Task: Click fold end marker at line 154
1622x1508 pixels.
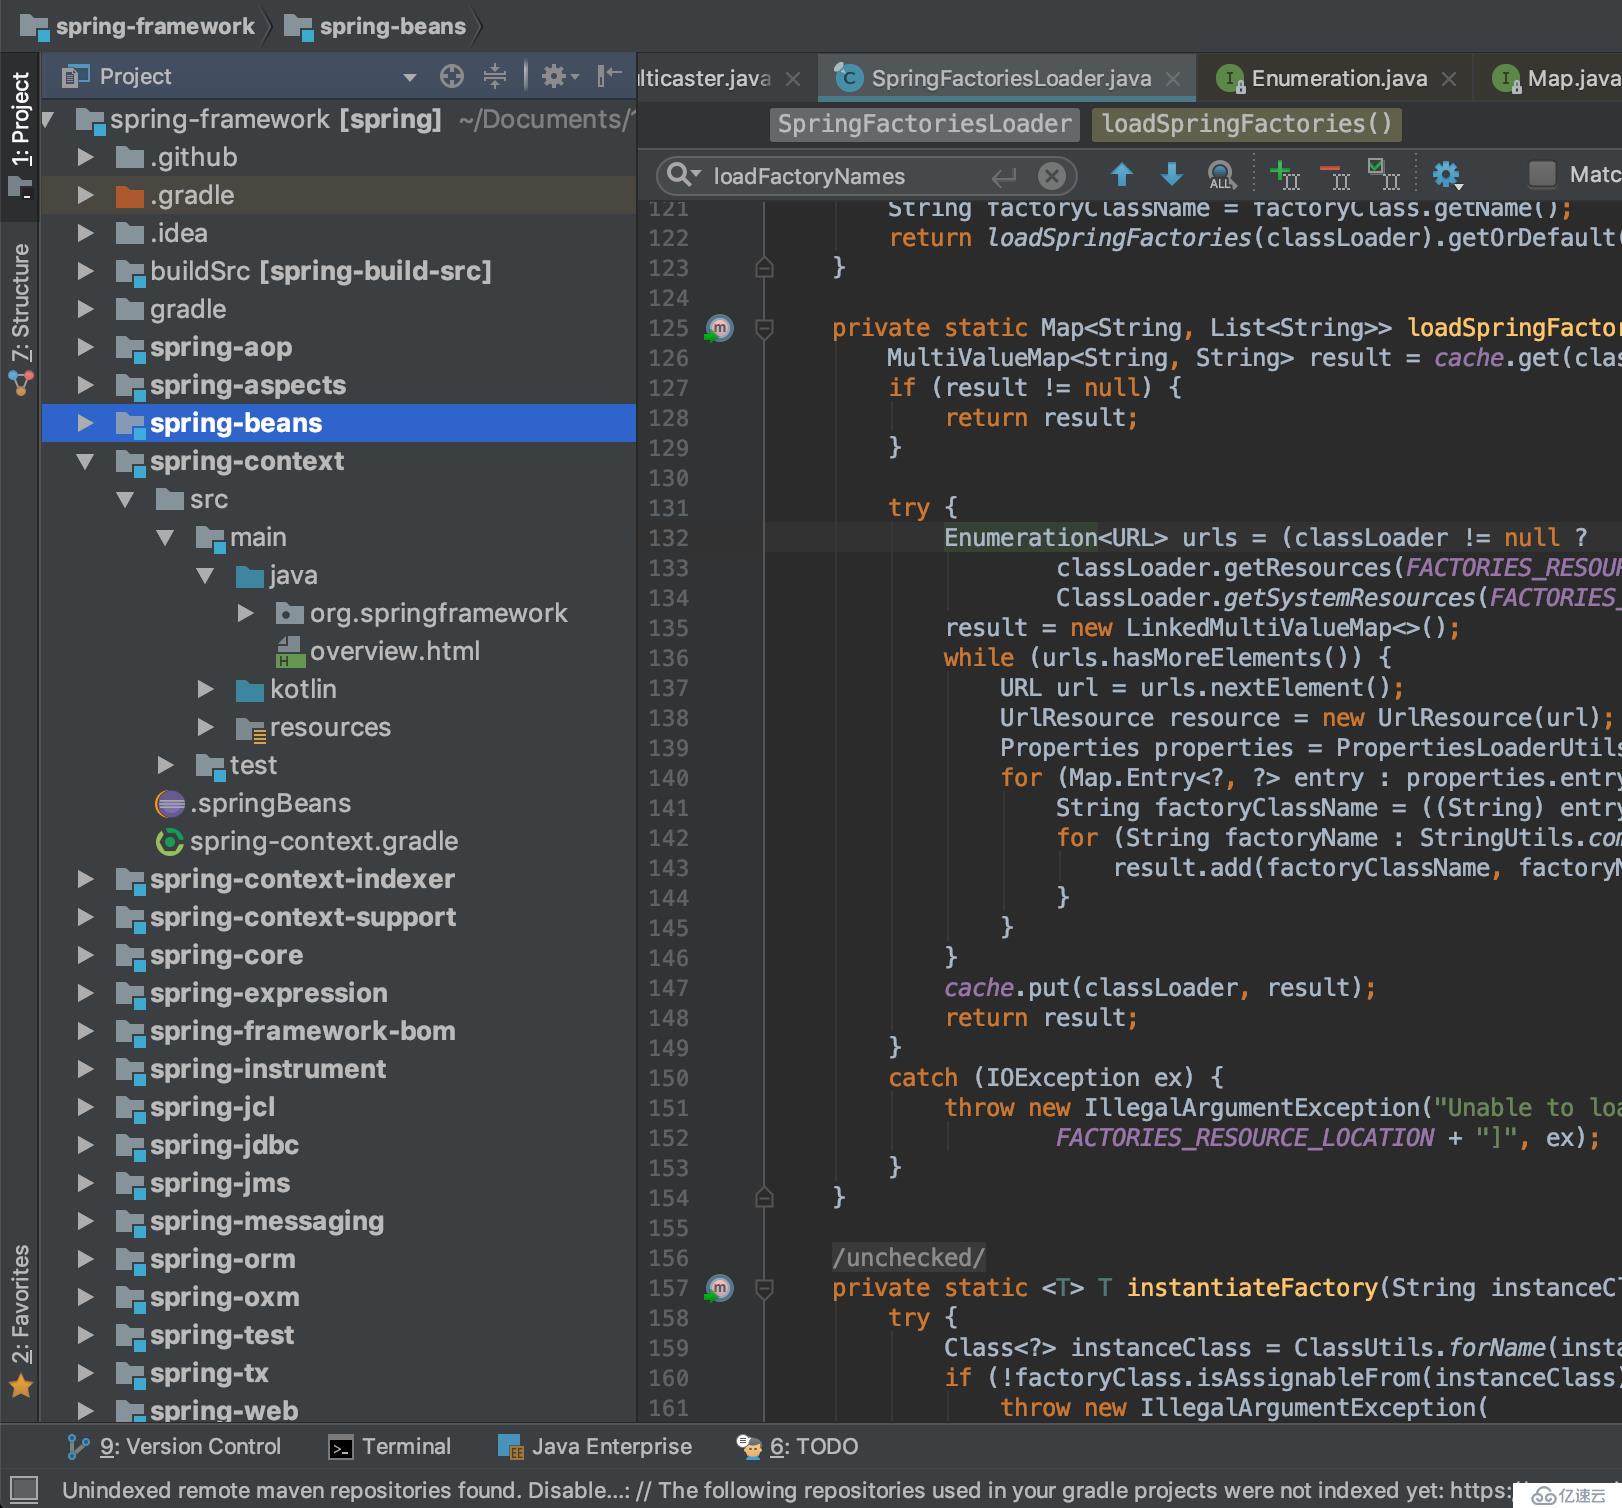Action: (764, 1197)
